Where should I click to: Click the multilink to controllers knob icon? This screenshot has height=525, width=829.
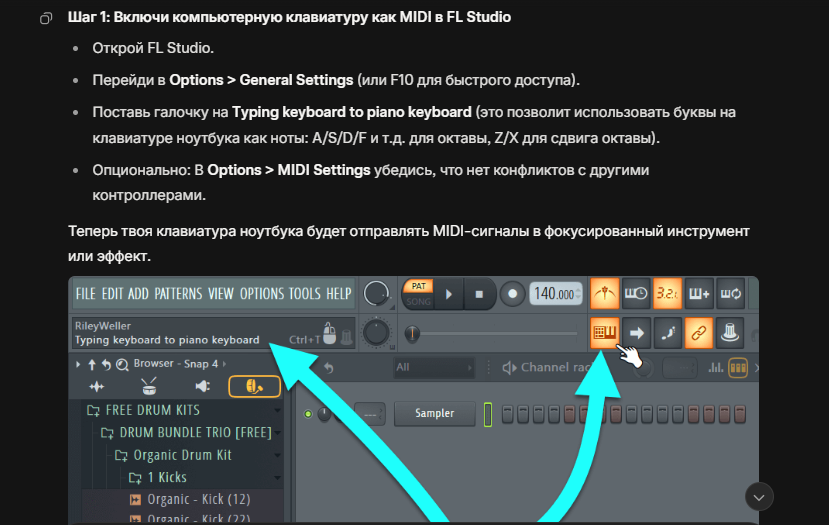point(730,333)
